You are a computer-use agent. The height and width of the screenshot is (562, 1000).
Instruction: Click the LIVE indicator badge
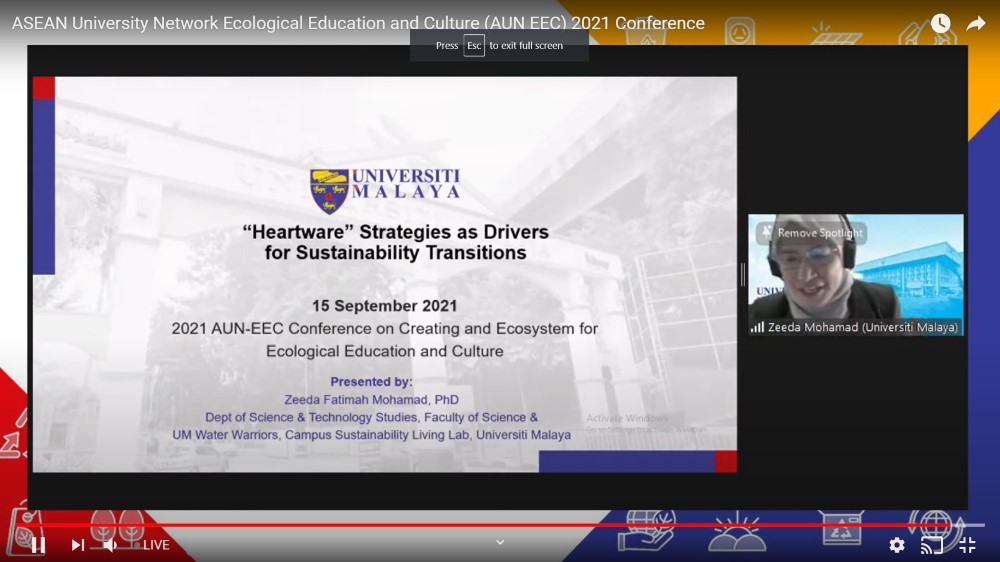click(x=155, y=545)
